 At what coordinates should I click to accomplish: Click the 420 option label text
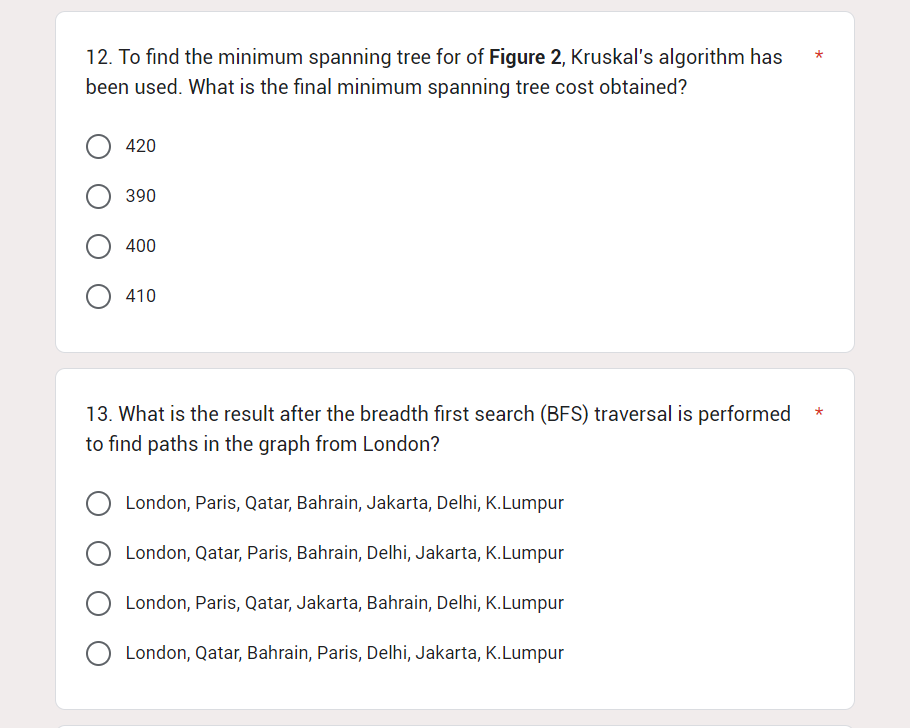(x=140, y=146)
